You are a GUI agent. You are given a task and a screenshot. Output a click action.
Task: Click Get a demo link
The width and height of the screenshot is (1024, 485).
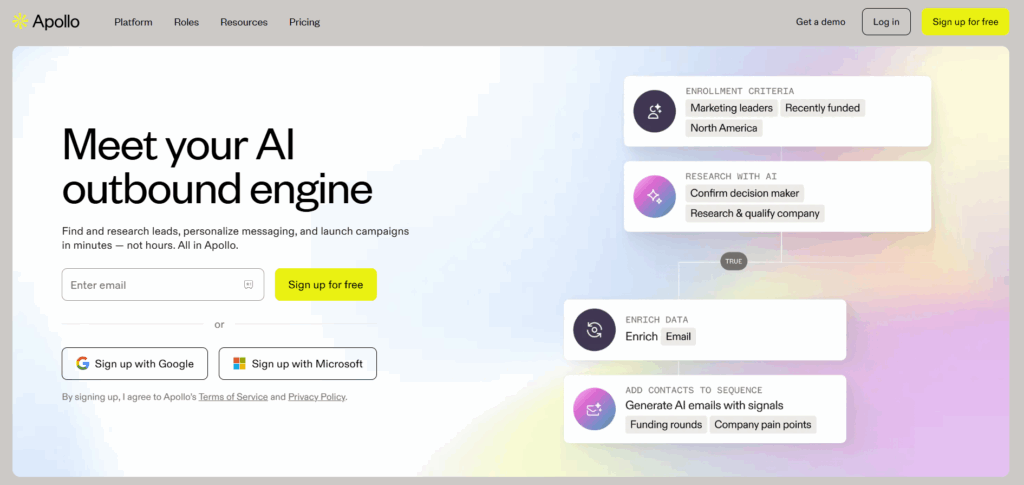click(x=820, y=22)
